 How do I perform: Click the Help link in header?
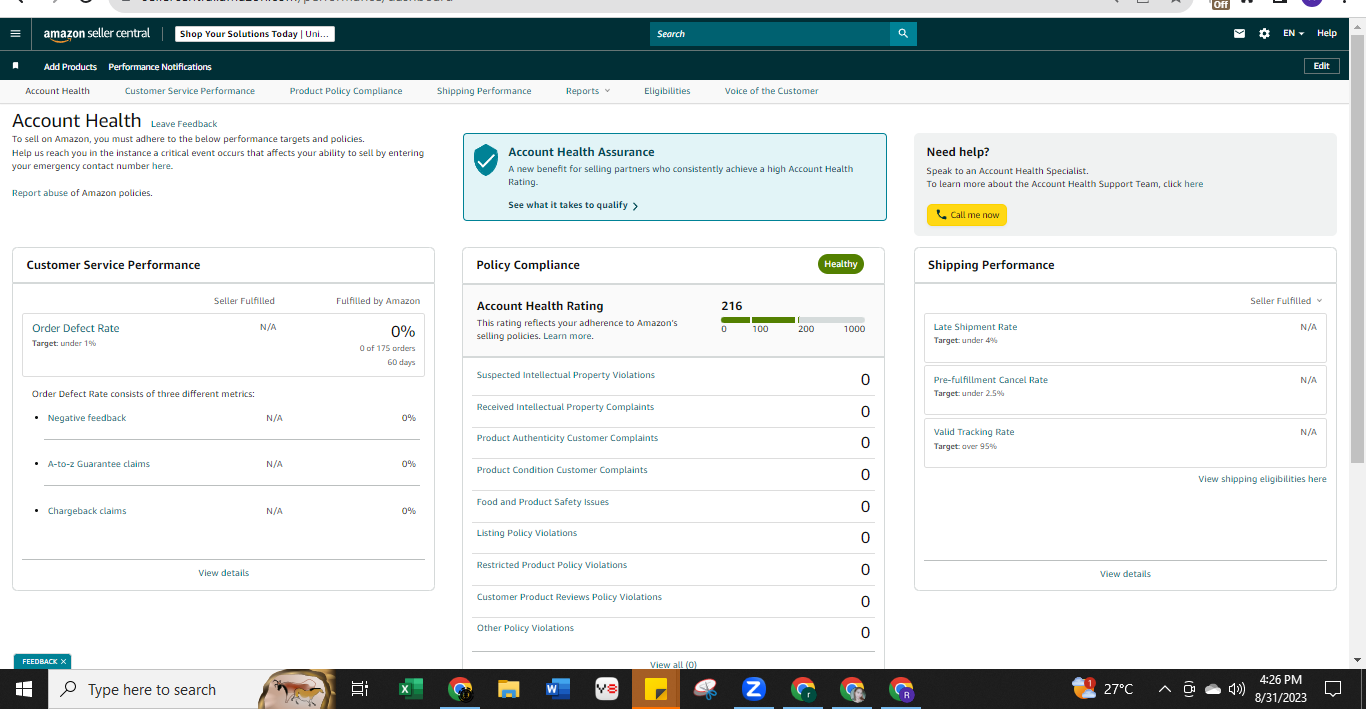coord(1327,34)
